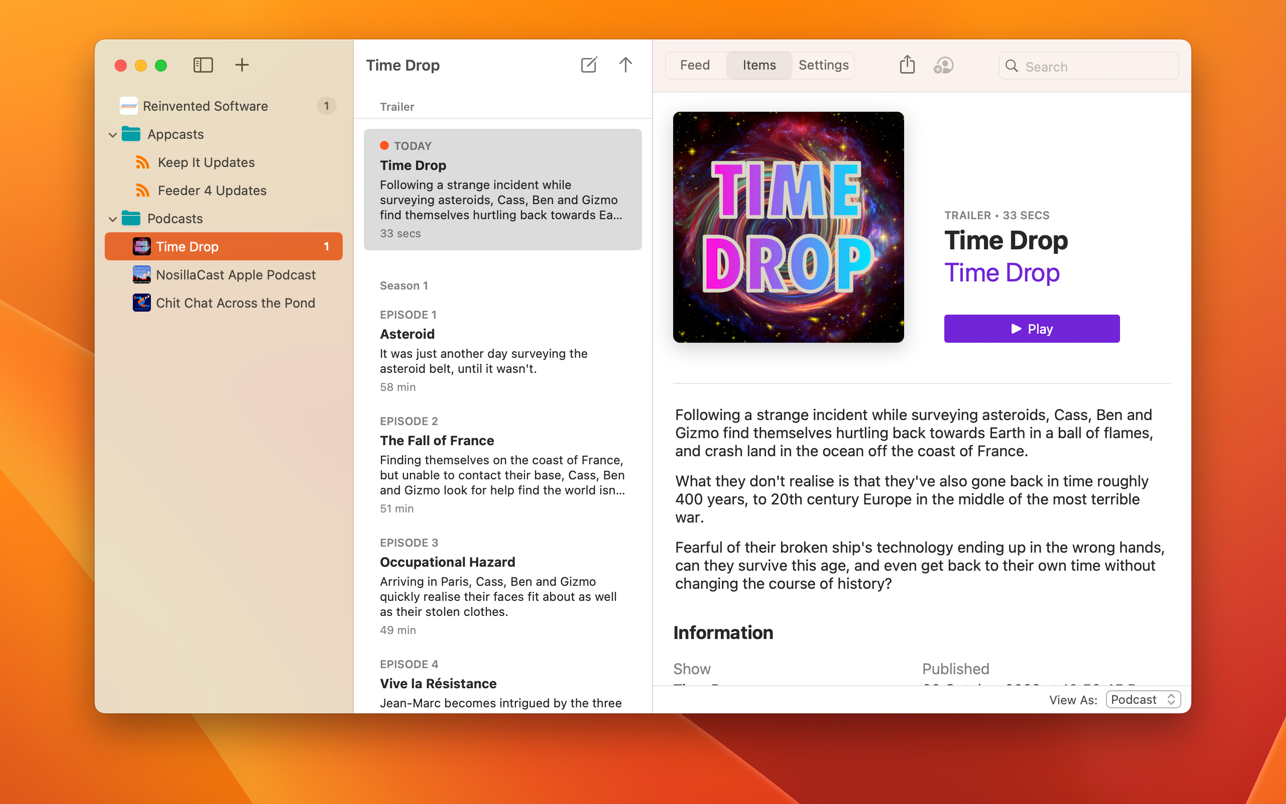Open the share menu icon
This screenshot has width=1286, height=804.
[x=907, y=65]
